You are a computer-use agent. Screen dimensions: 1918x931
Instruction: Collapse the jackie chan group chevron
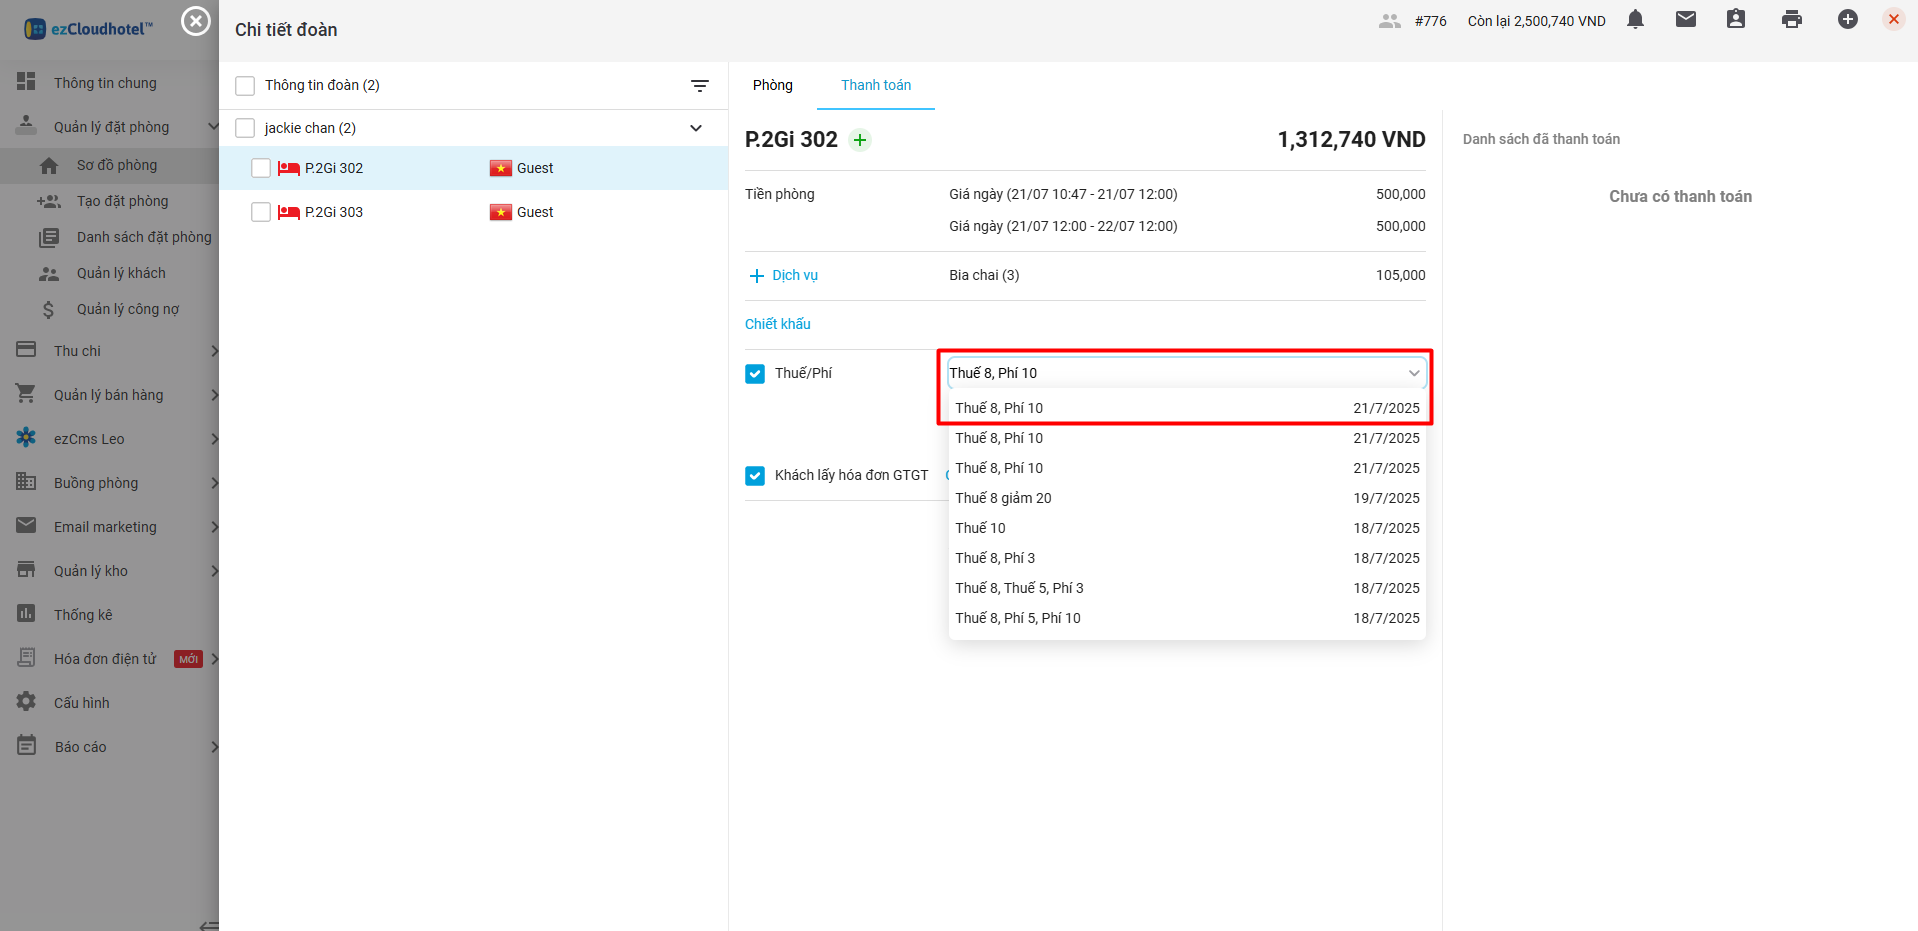click(x=696, y=128)
